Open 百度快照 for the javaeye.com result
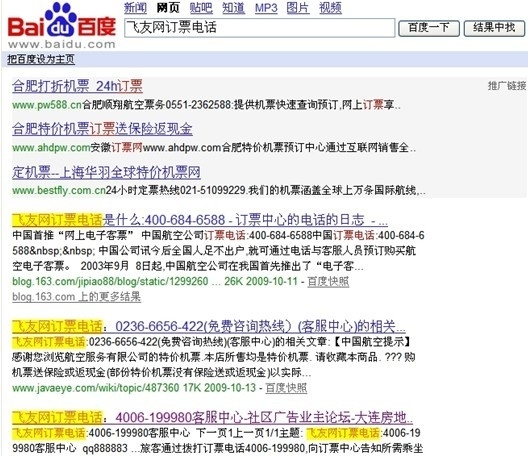The height and width of the screenshot is (456, 528). point(286,388)
